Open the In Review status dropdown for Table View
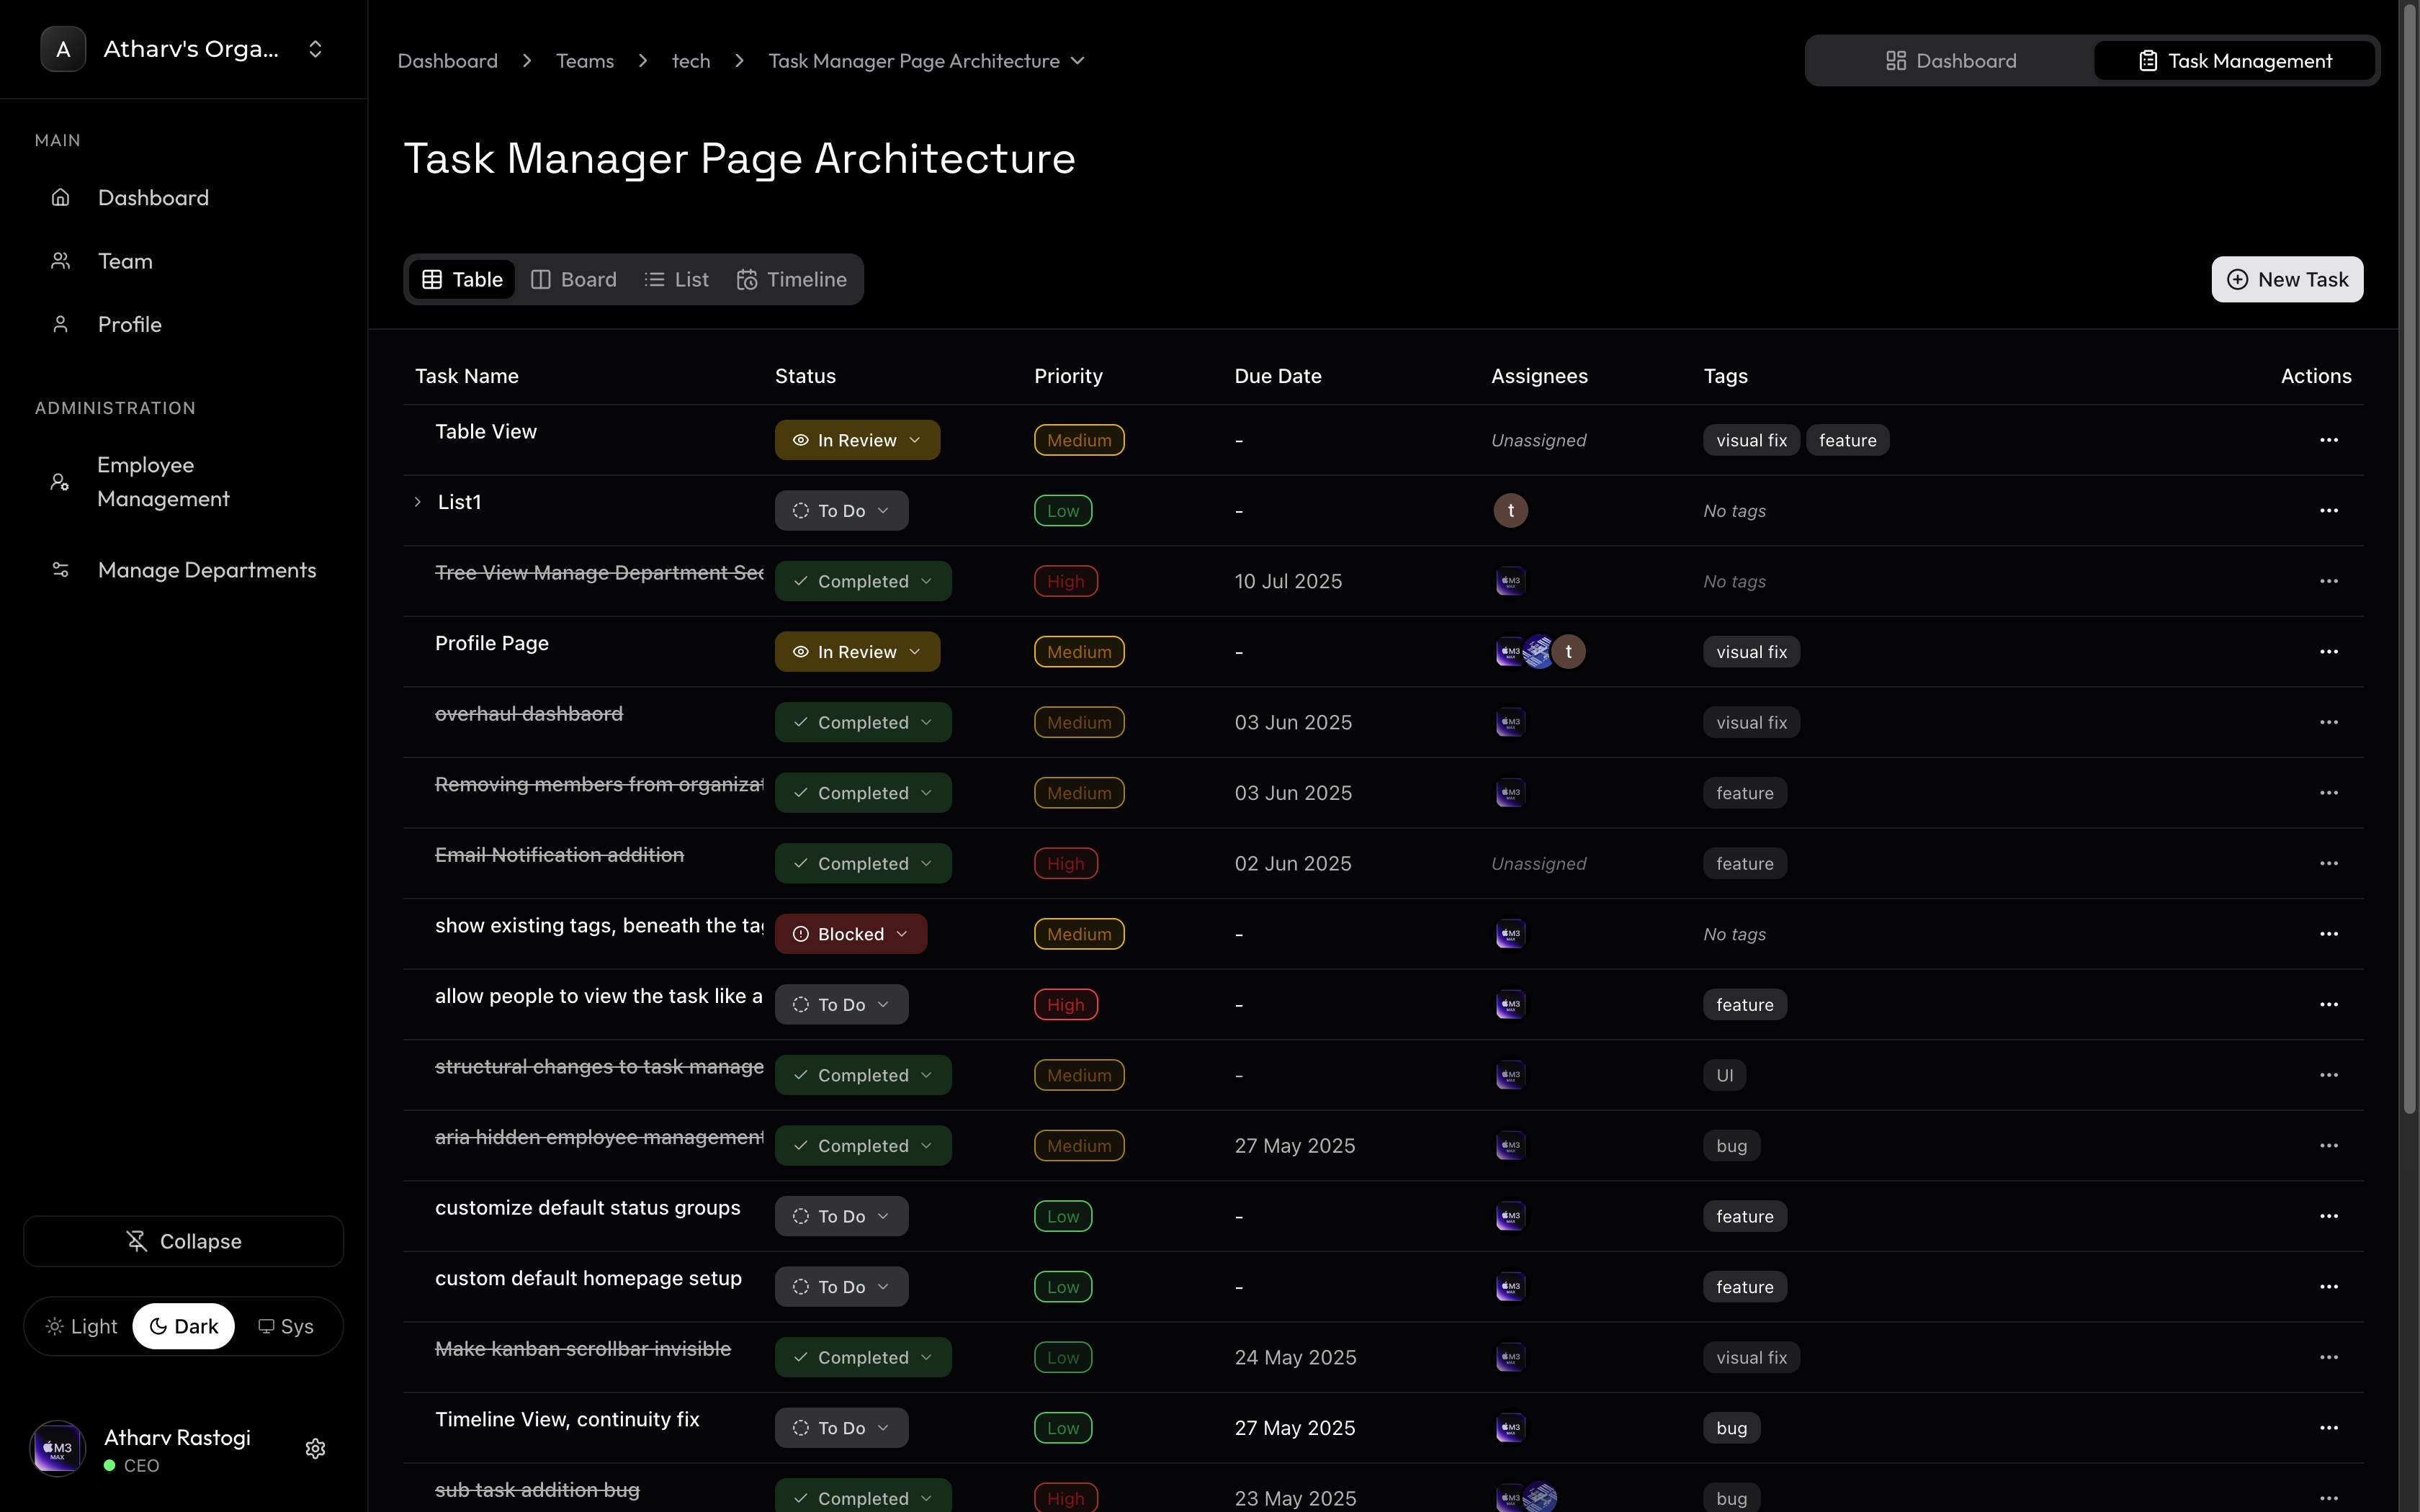The height and width of the screenshot is (1512, 2420). pyautogui.click(x=856, y=440)
